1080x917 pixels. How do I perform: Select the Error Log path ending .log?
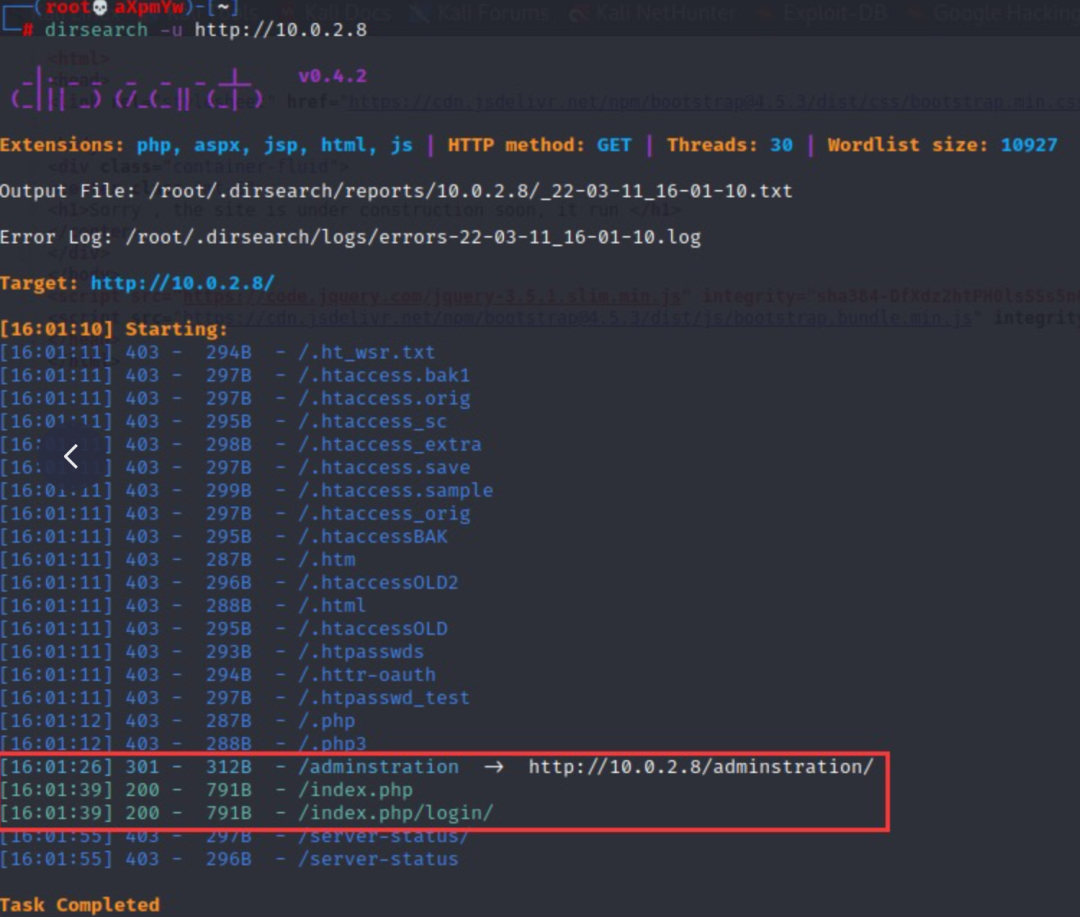pos(413,237)
